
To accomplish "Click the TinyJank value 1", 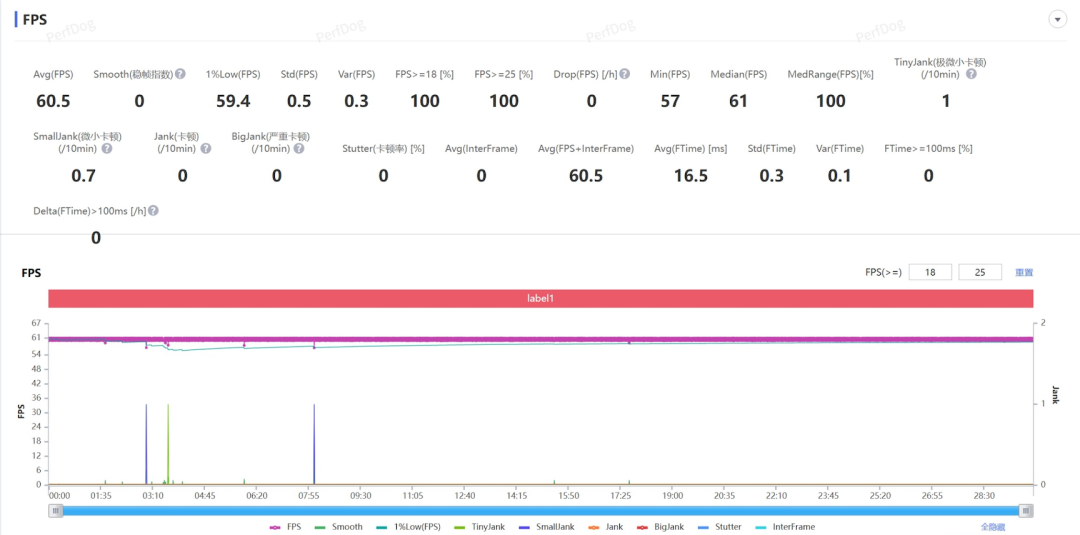I will click(946, 101).
